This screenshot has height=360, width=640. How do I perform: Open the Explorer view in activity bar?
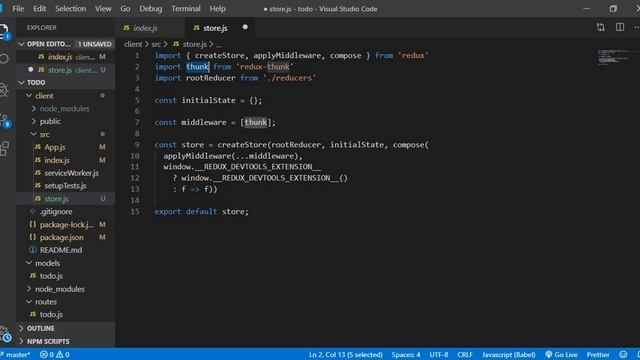tap(3, 32)
